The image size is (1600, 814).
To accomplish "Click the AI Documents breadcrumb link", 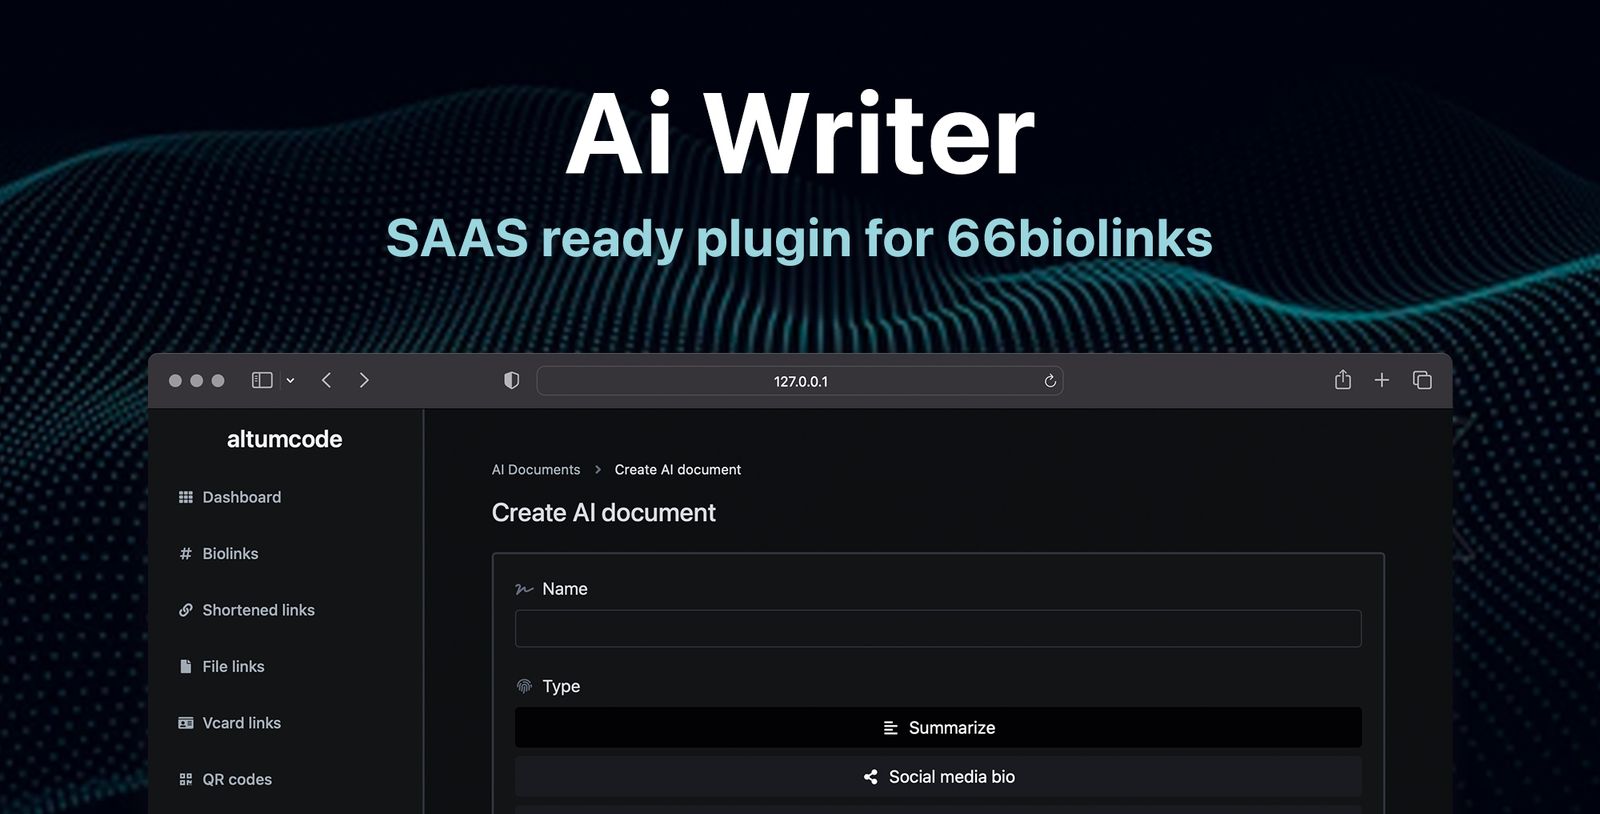I will click(535, 470).
